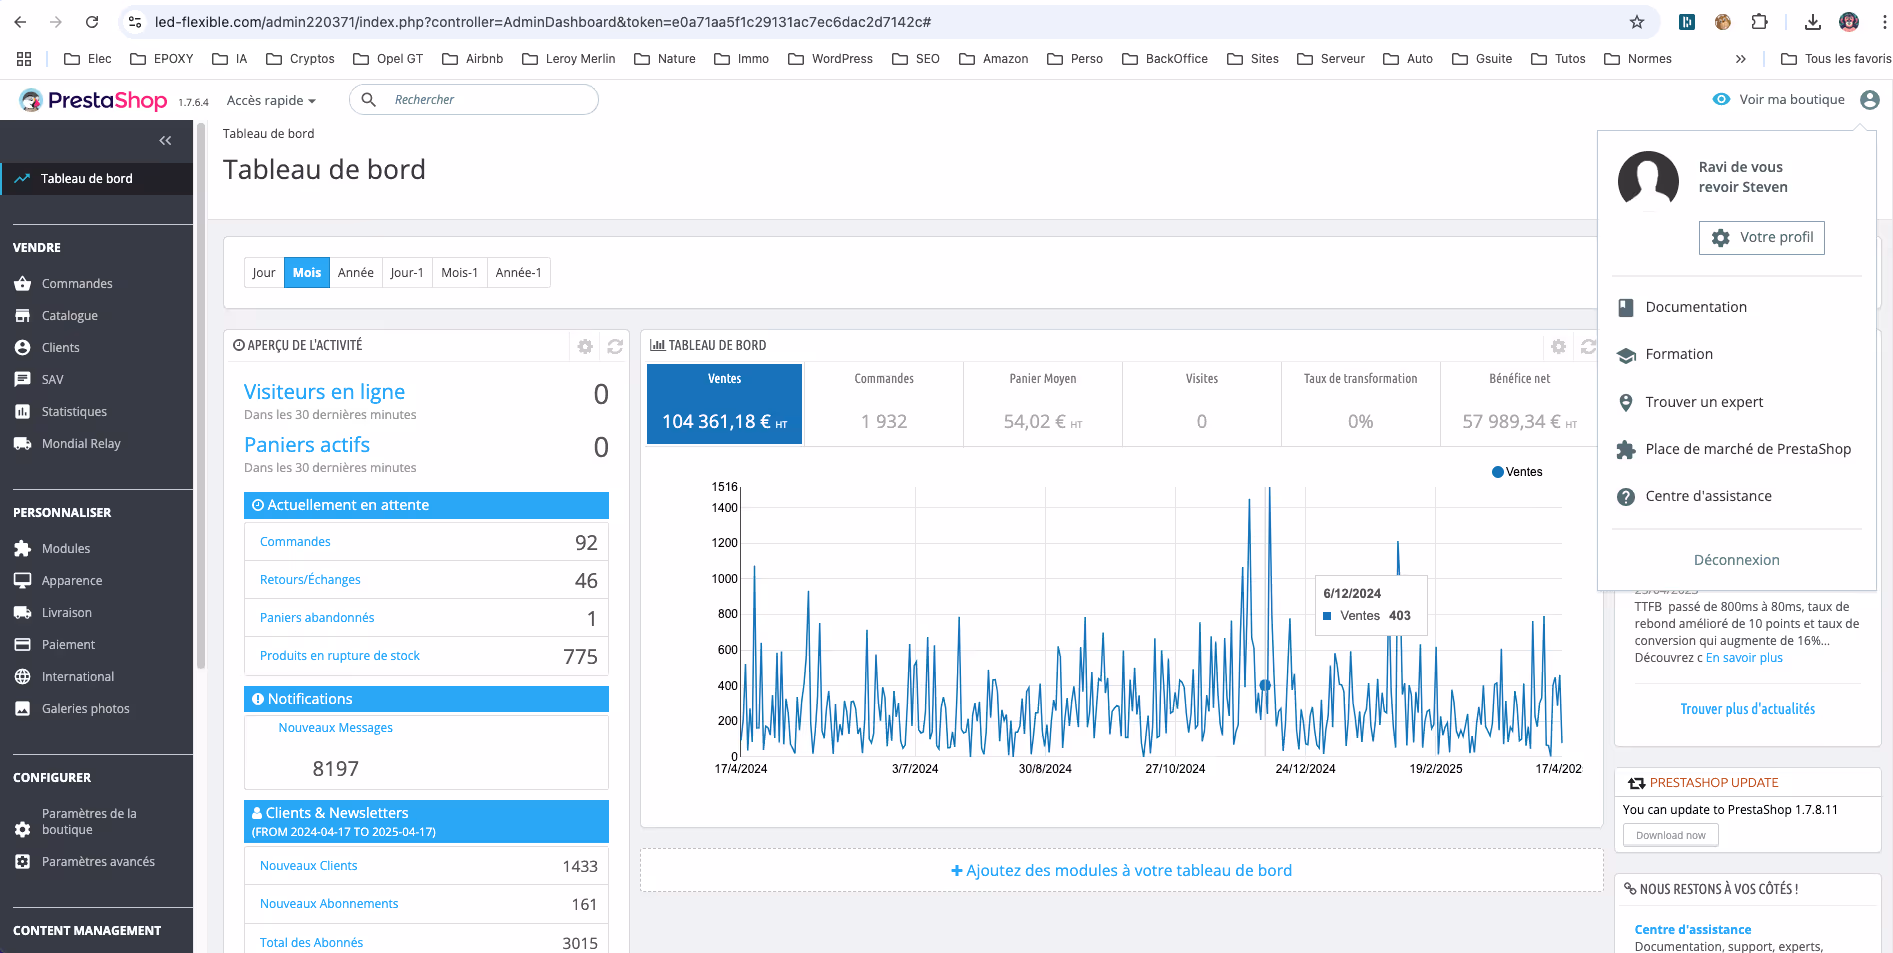Open Produits en rupture de stock link

340,656
